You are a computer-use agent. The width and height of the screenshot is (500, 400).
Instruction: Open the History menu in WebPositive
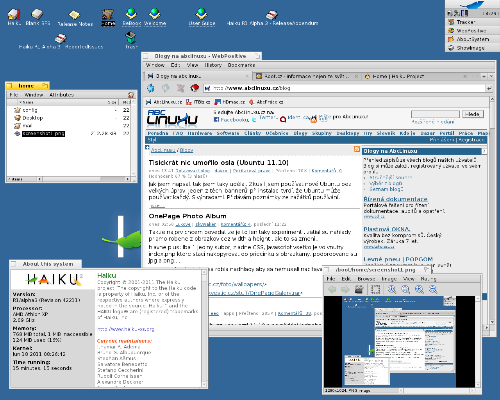pyautogui.click(x=213, y=65)
